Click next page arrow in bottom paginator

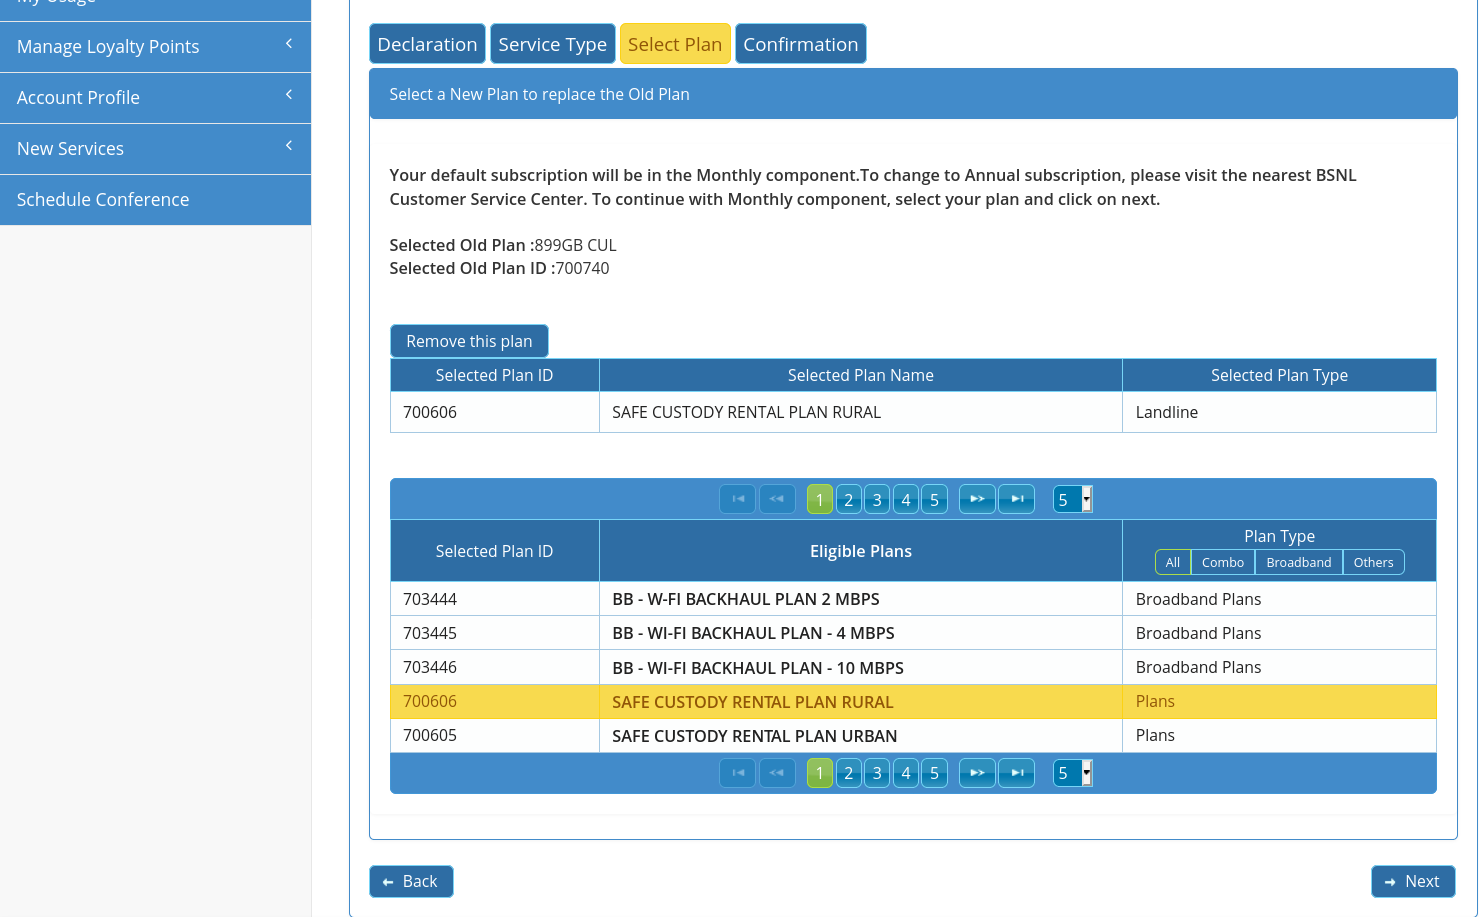coord(977,773)
